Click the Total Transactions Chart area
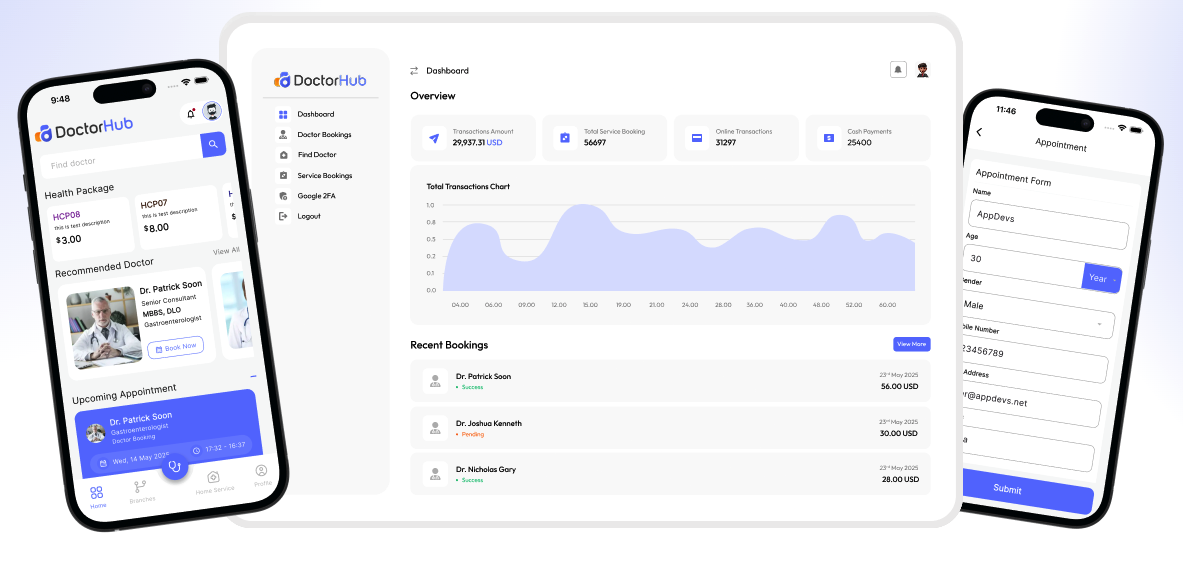This screenshot has width=1183, height=568. [x=670, y=245]
